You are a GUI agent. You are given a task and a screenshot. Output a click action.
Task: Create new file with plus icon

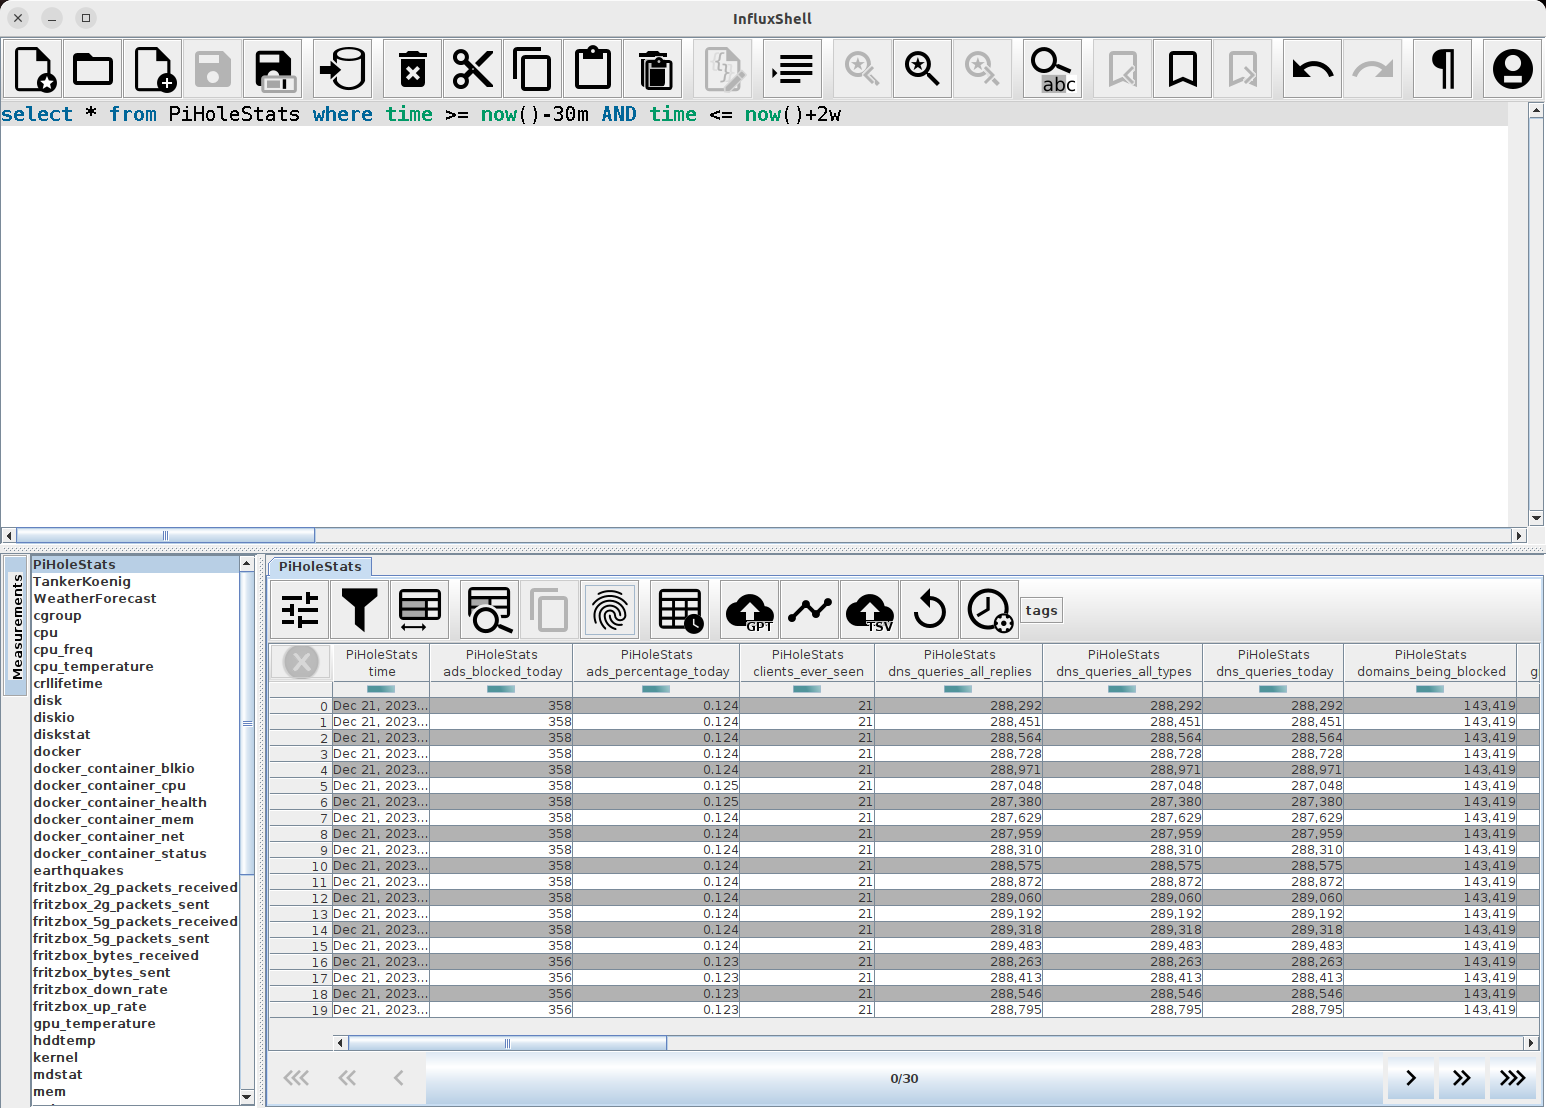coord(153,69)
